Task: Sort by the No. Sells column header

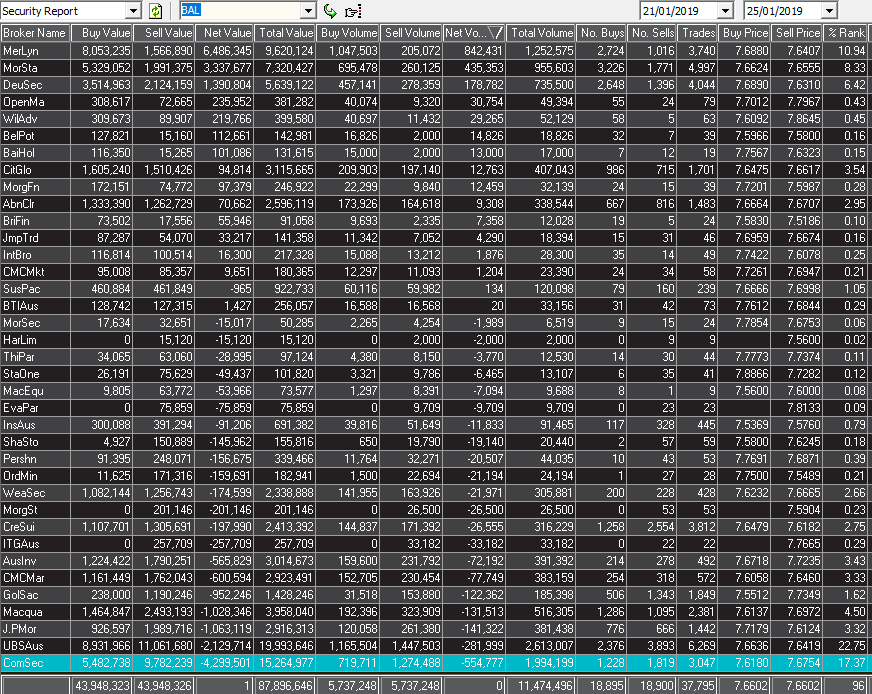Action: tap(652, 33)
